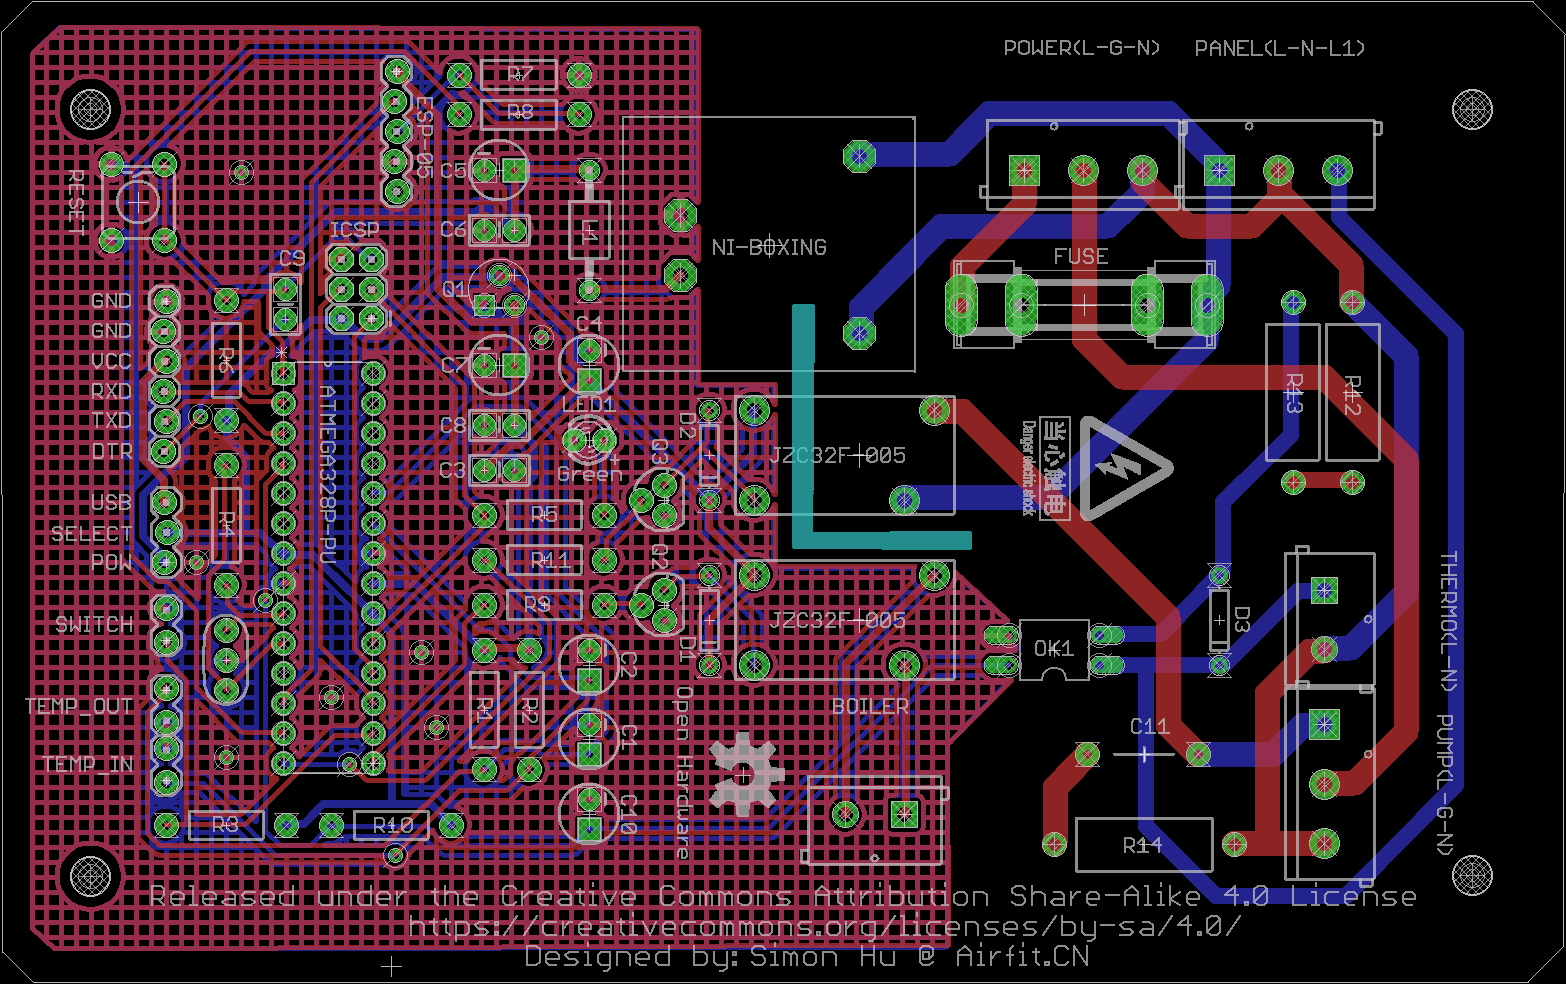Click resistor R7
Image resolution: width=1566 pixels, height=984 pixels.
coord(519,74)
